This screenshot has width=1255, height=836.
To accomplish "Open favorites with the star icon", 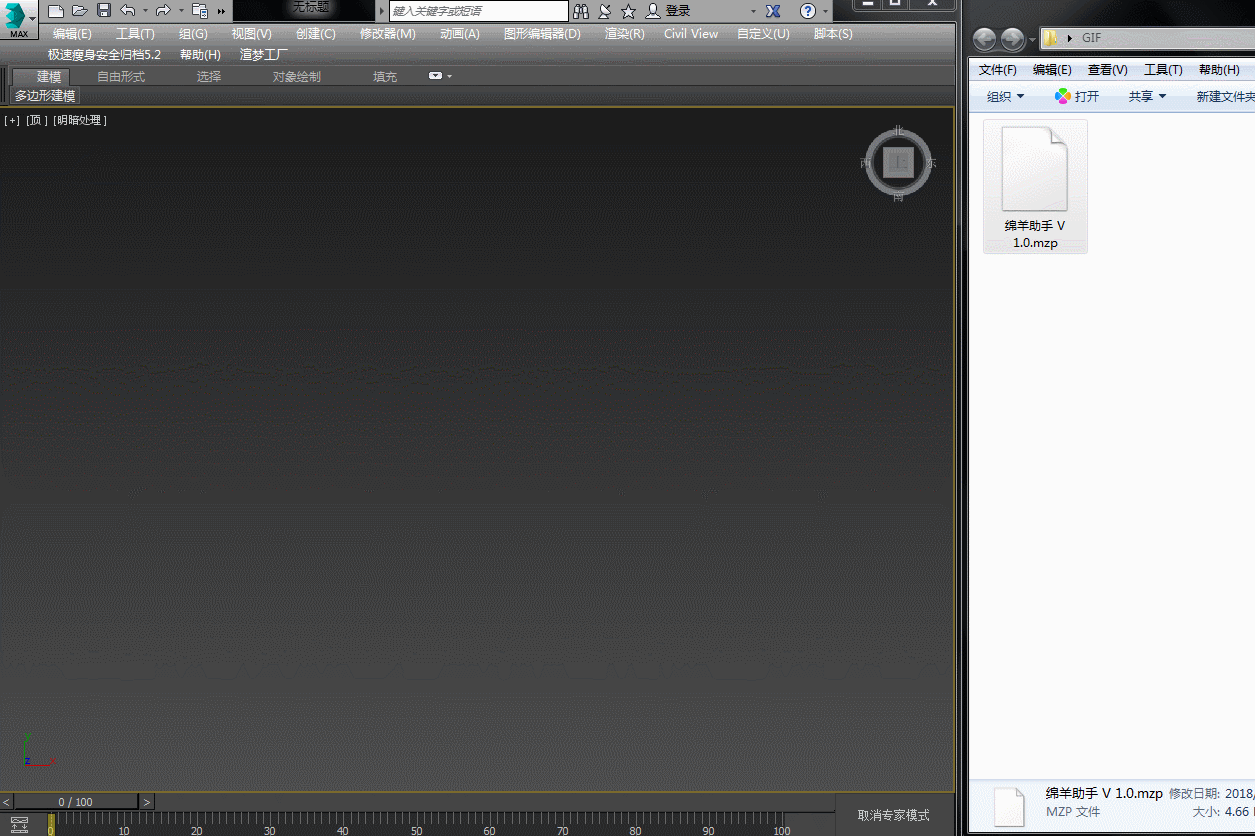I will pos(628,11).
